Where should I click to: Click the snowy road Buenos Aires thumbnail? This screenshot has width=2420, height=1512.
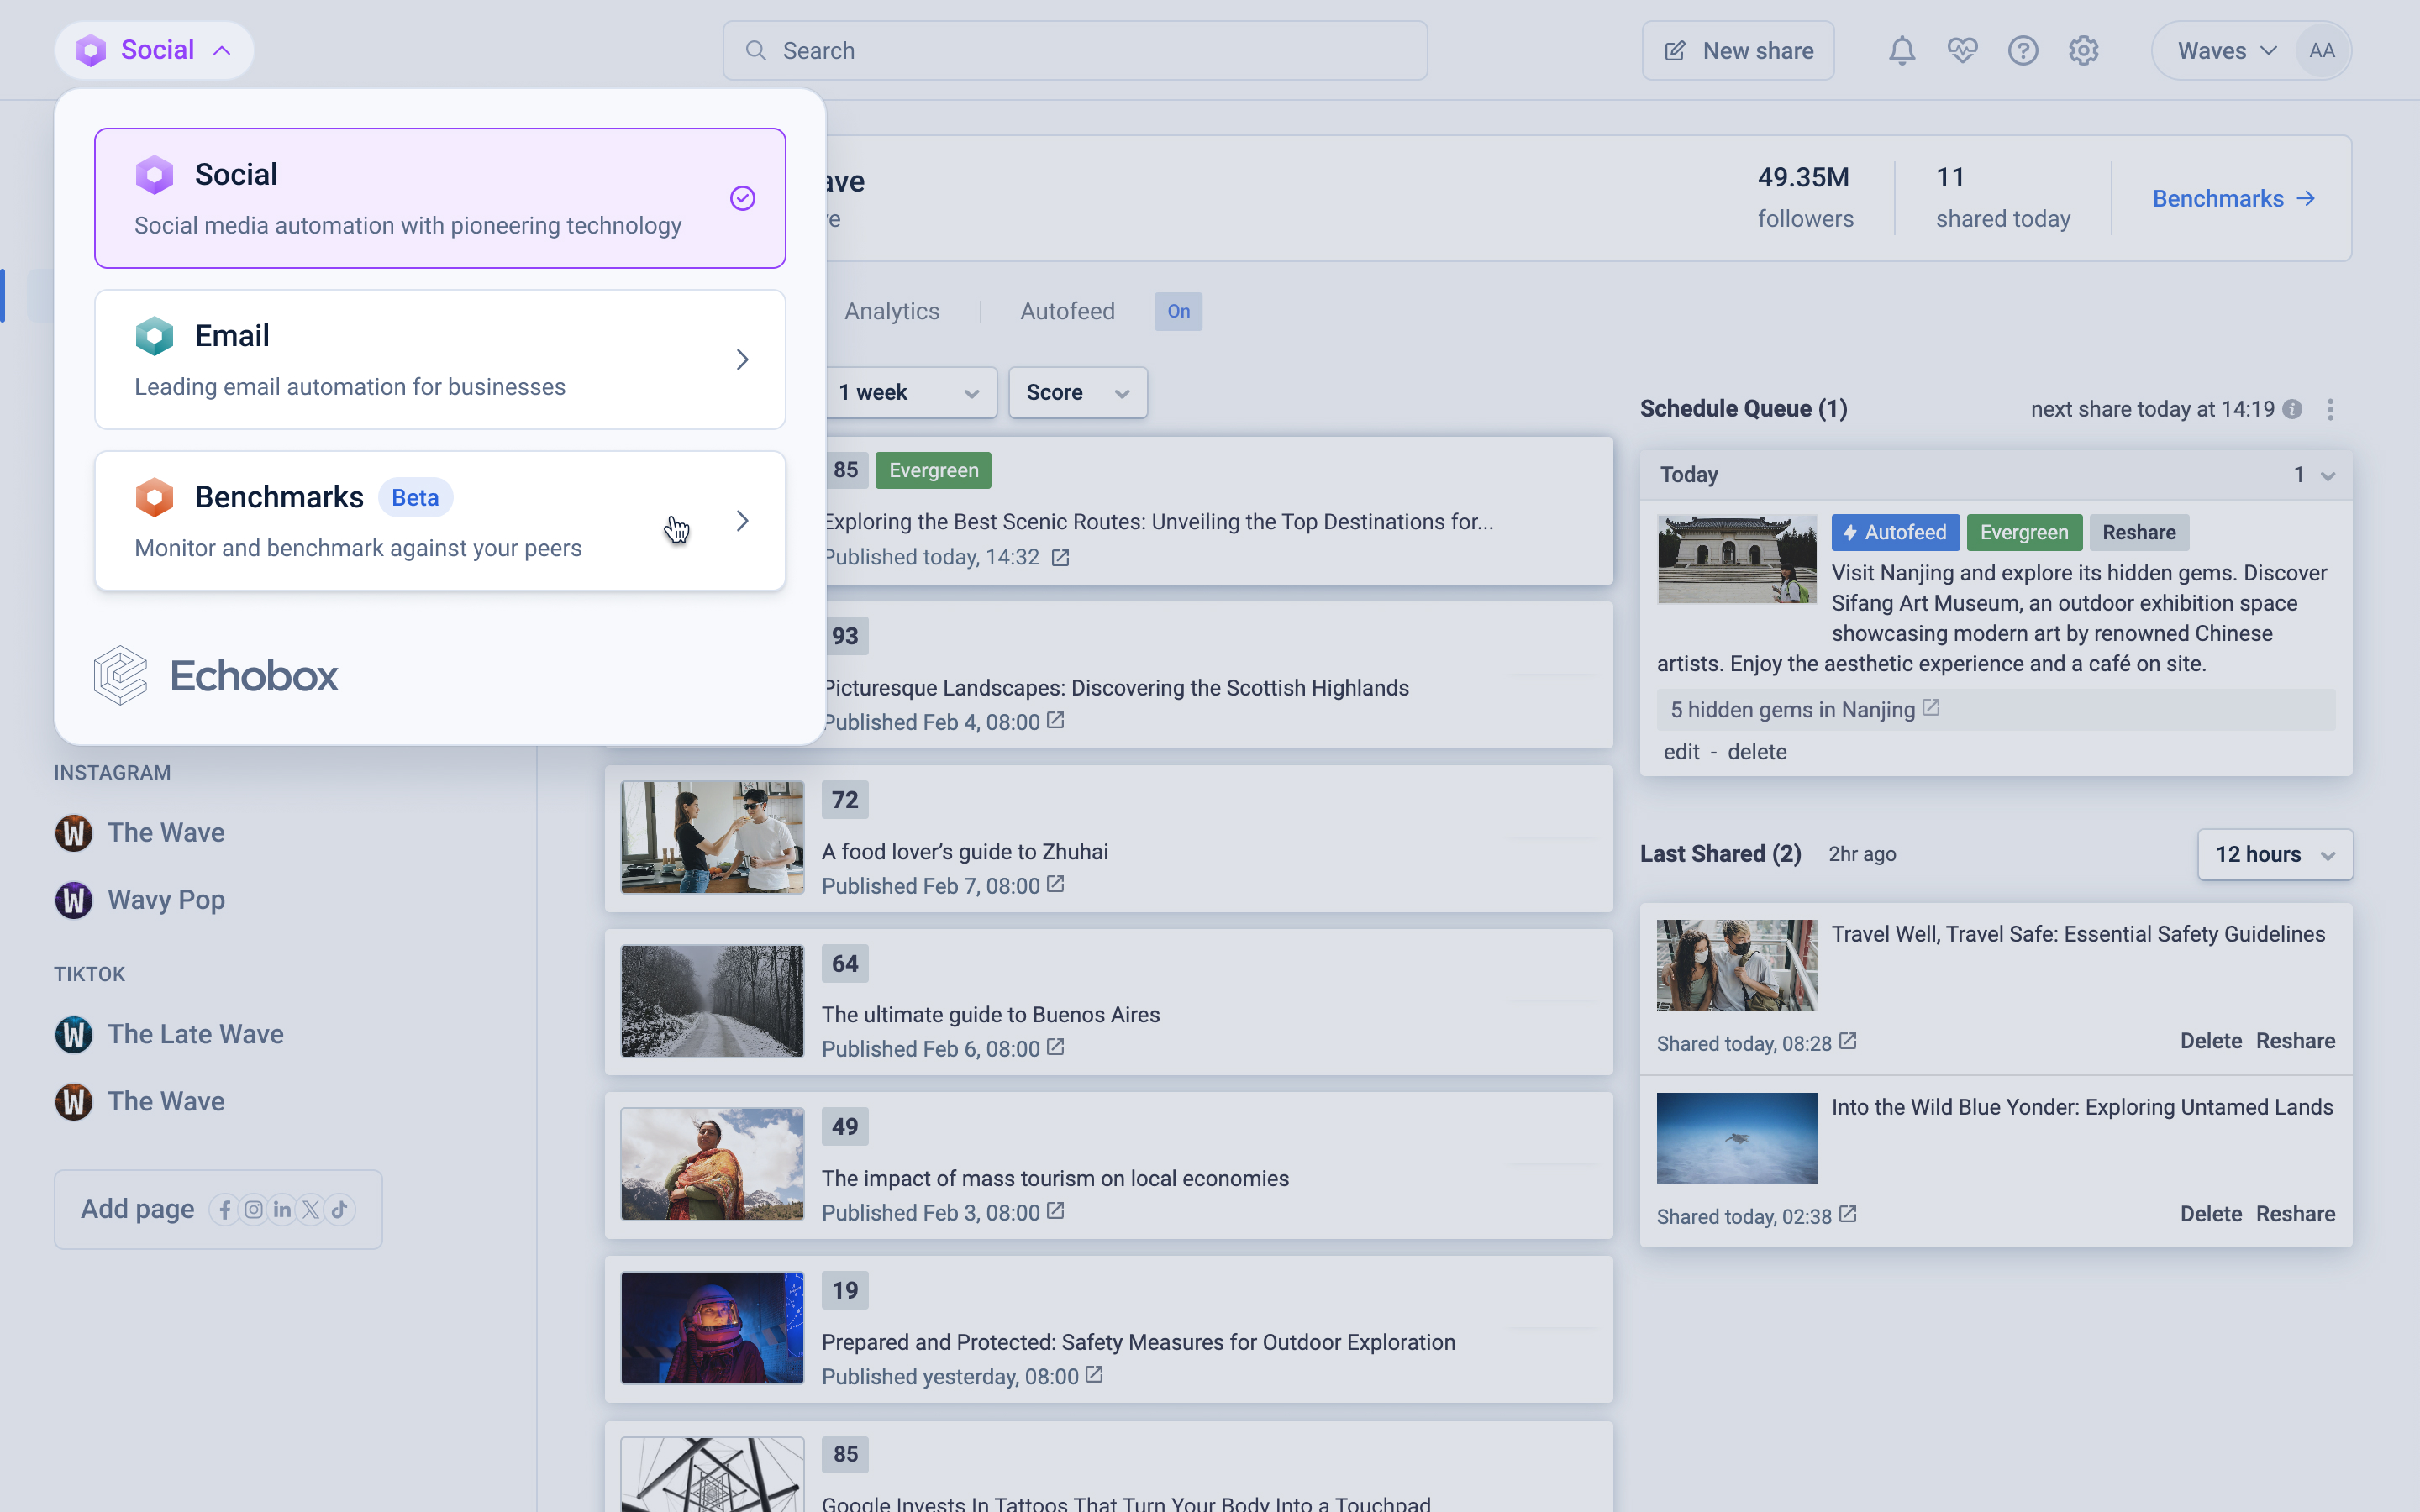pos(712,1001)
